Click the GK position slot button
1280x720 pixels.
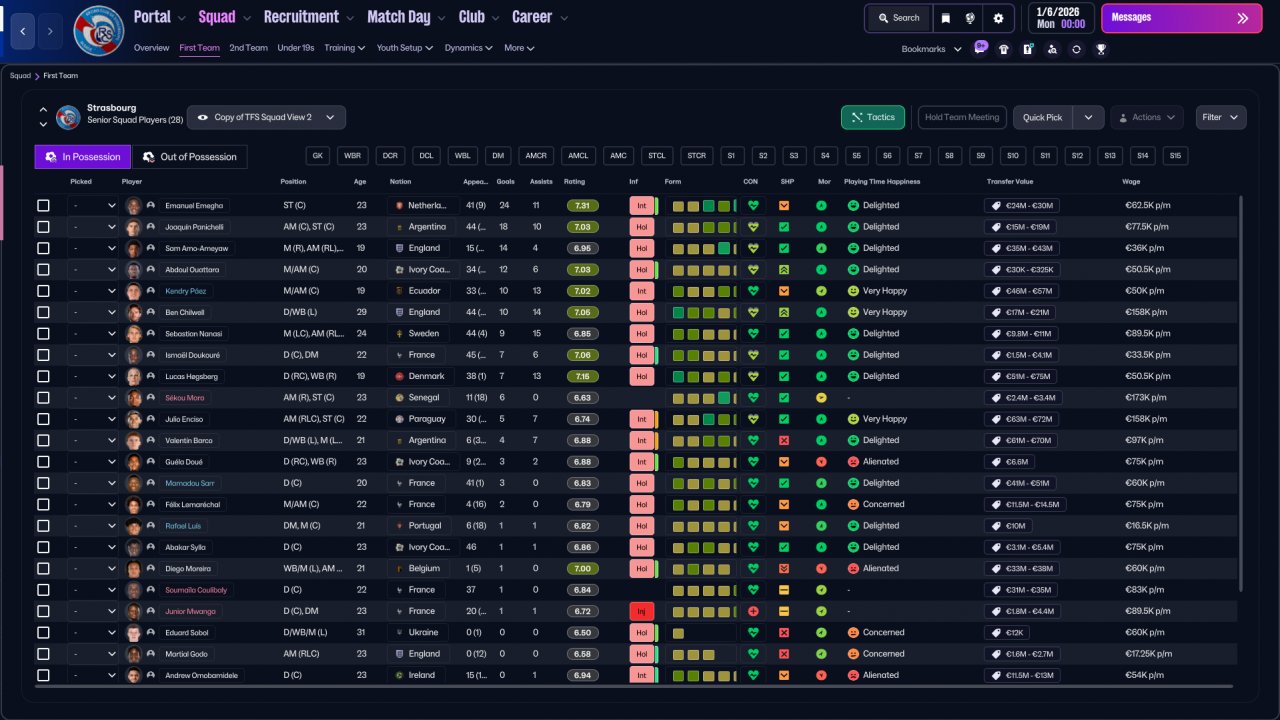click(x=318, y=156)
